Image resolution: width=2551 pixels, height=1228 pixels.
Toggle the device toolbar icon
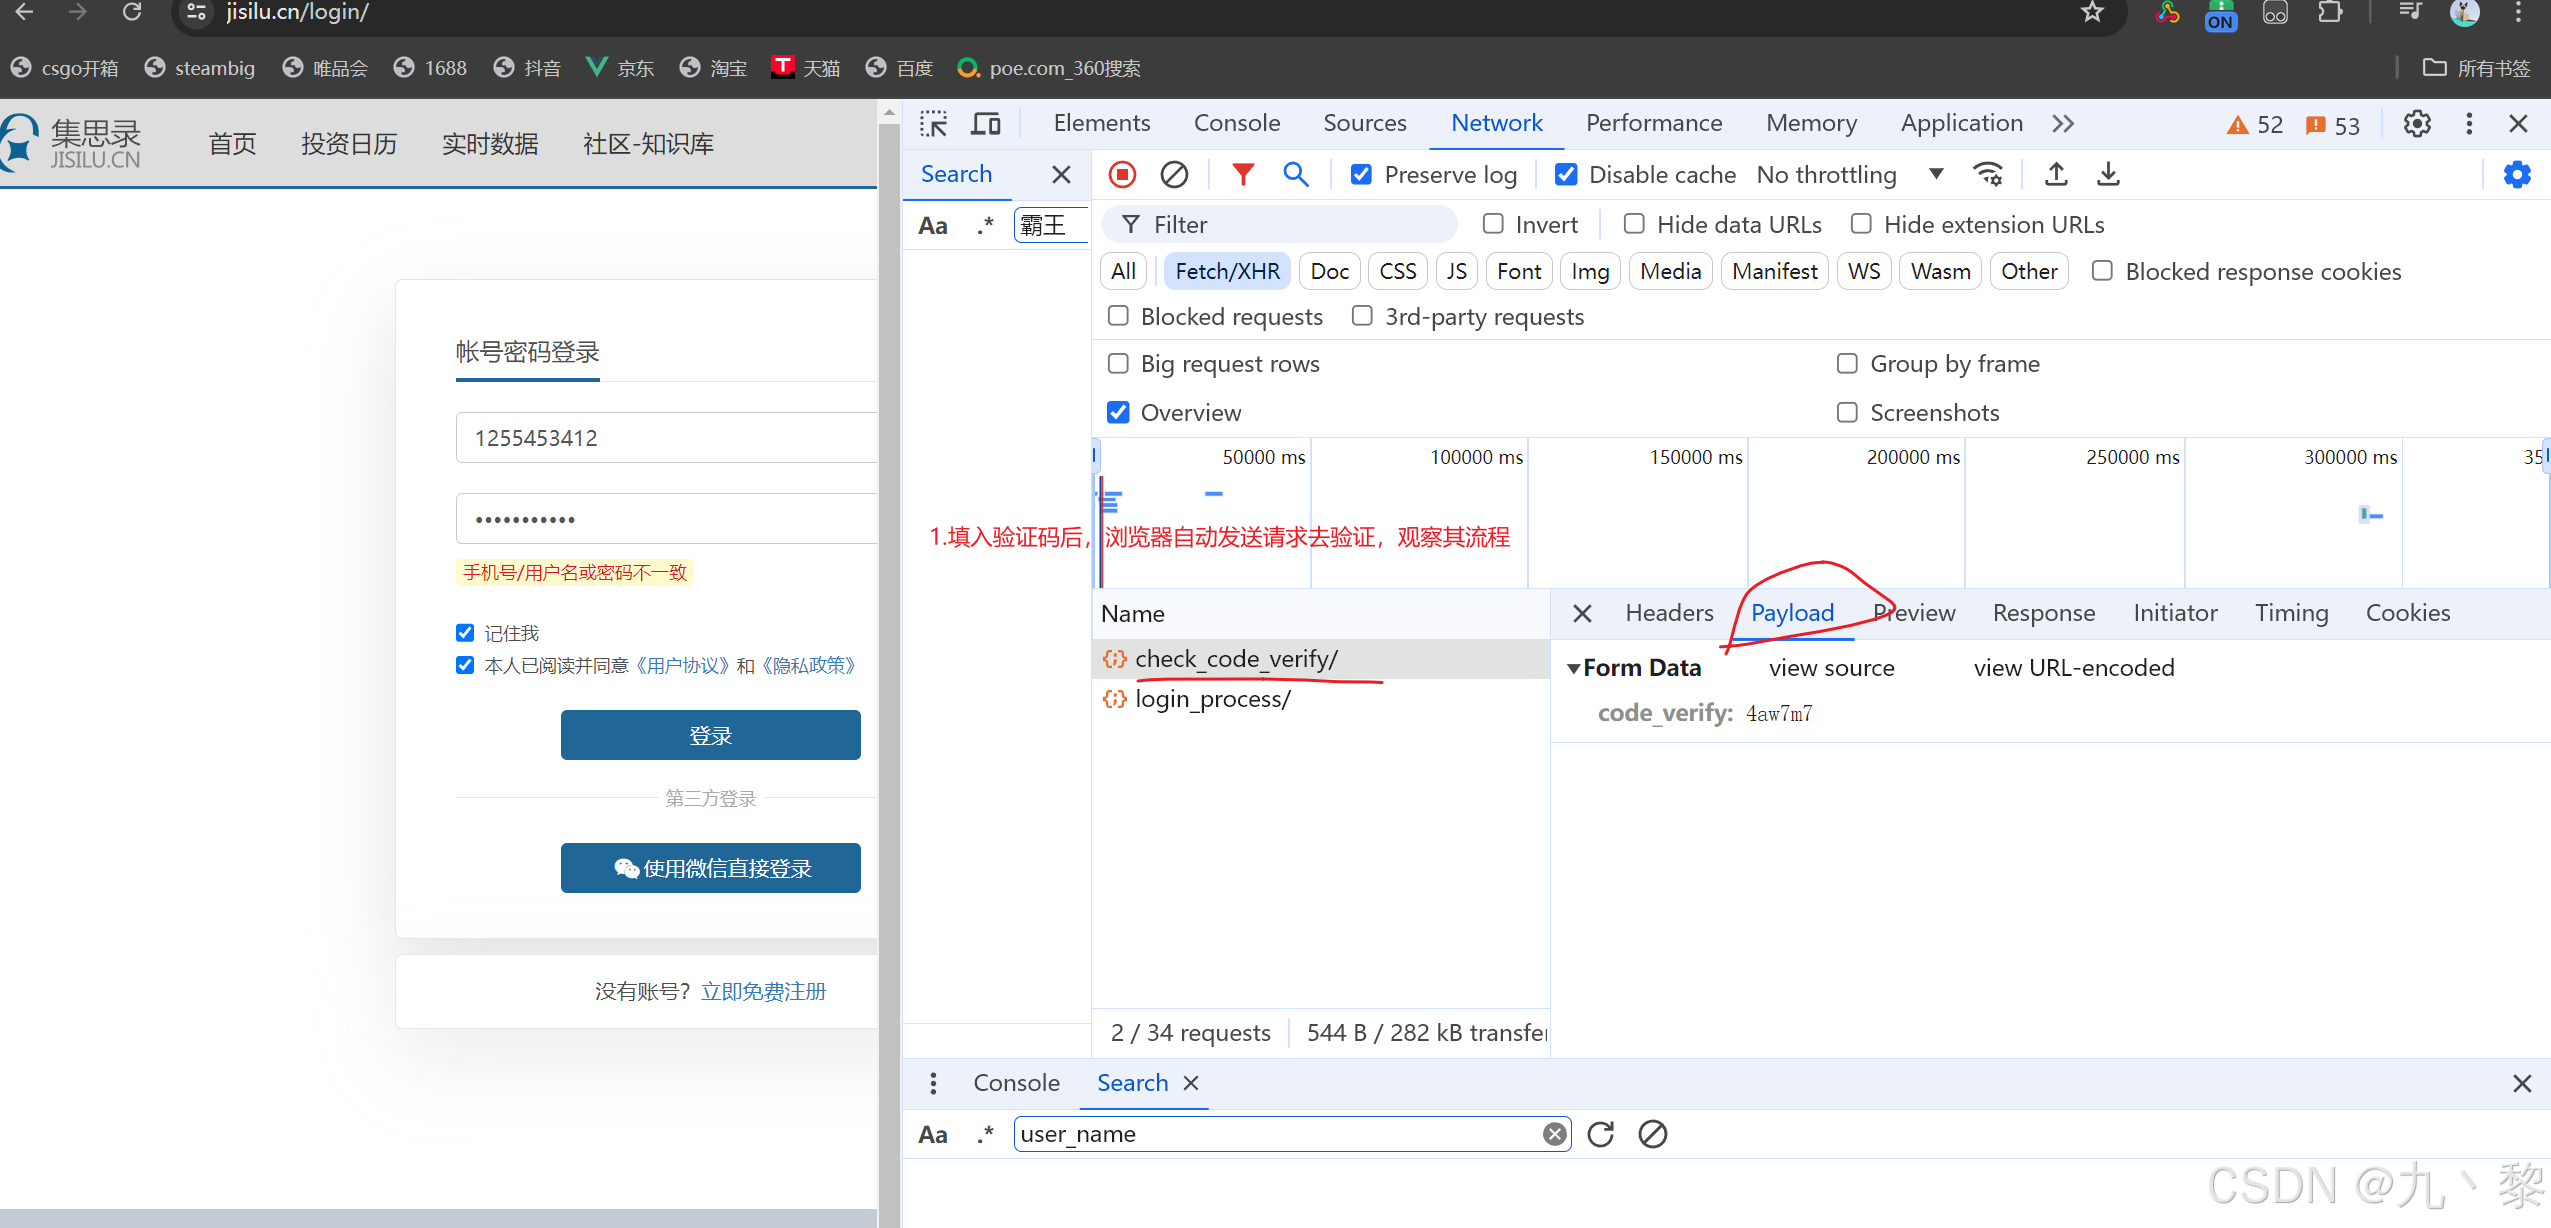(x=986, y=124)
